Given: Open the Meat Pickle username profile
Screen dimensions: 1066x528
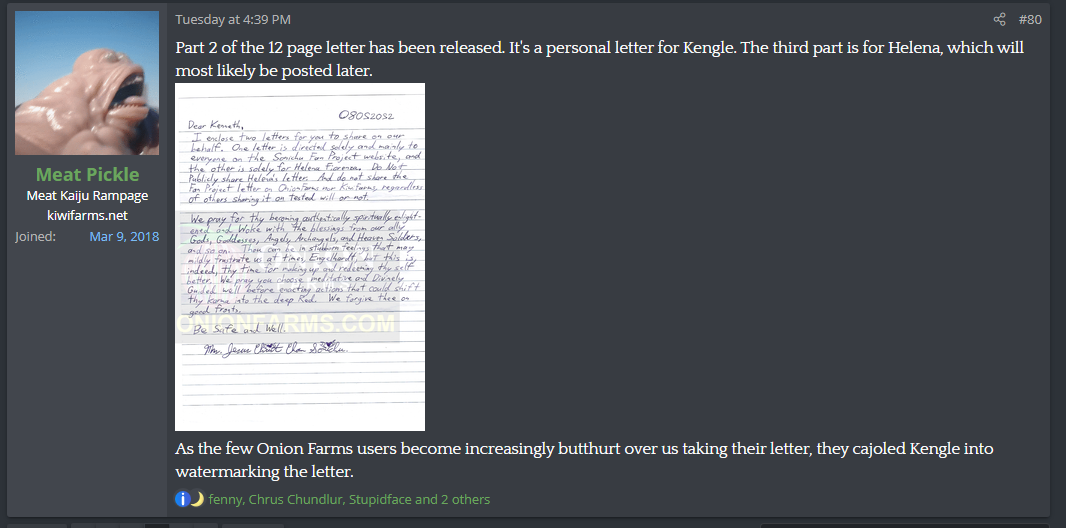Looking at the screenshot, I should click(x=87, y=174).
